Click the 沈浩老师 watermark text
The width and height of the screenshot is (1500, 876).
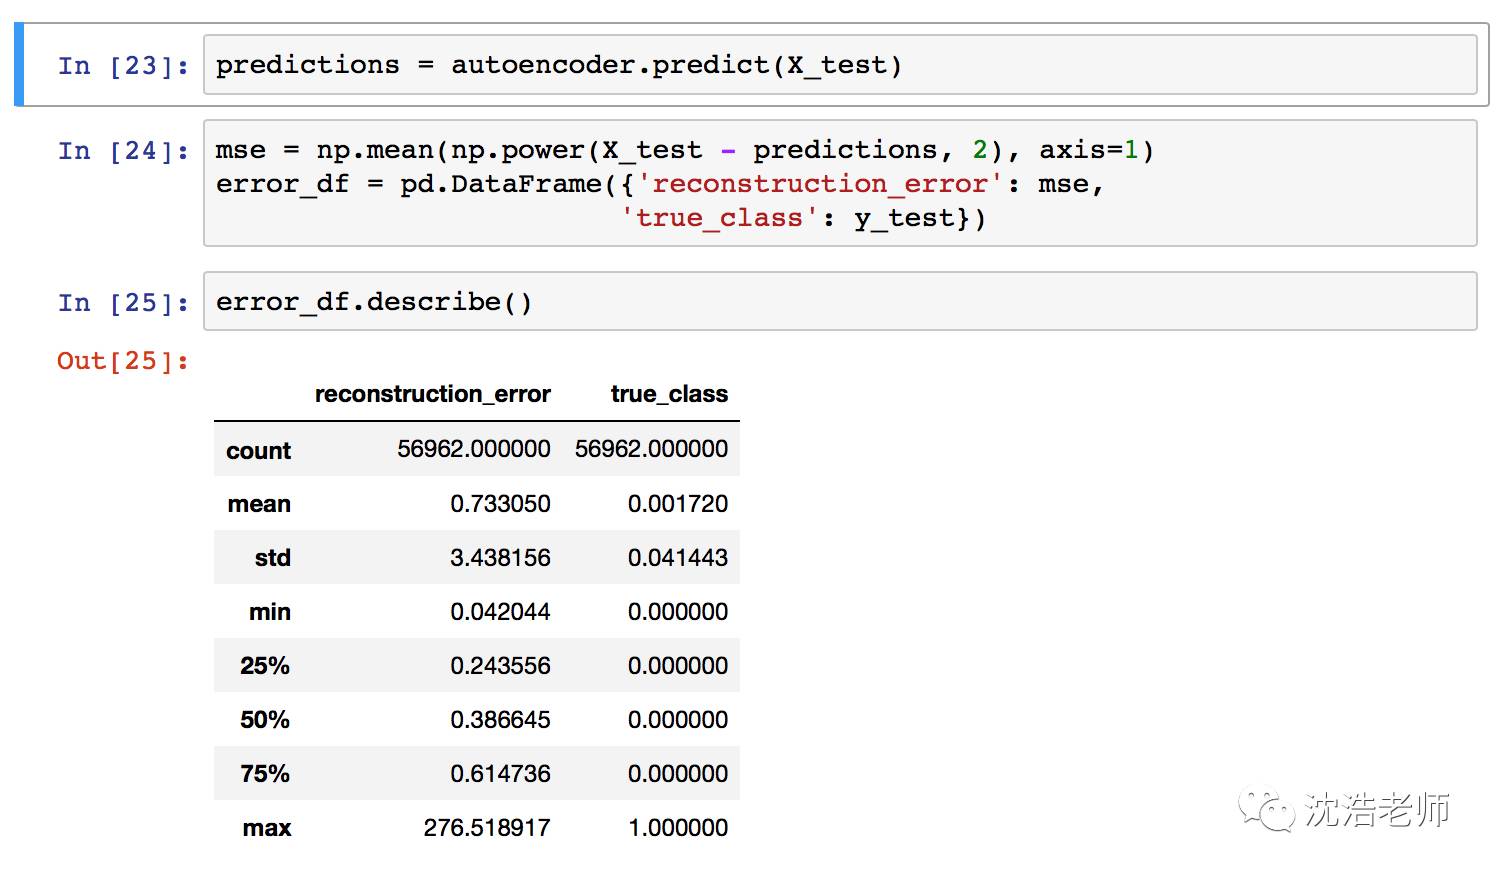tap(1377, 810)
